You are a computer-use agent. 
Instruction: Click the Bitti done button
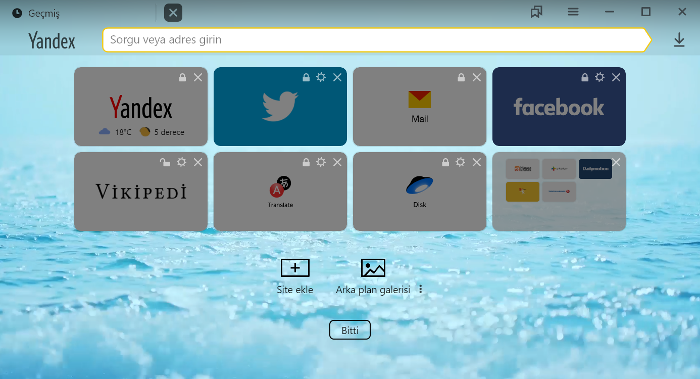coord(350,330)
